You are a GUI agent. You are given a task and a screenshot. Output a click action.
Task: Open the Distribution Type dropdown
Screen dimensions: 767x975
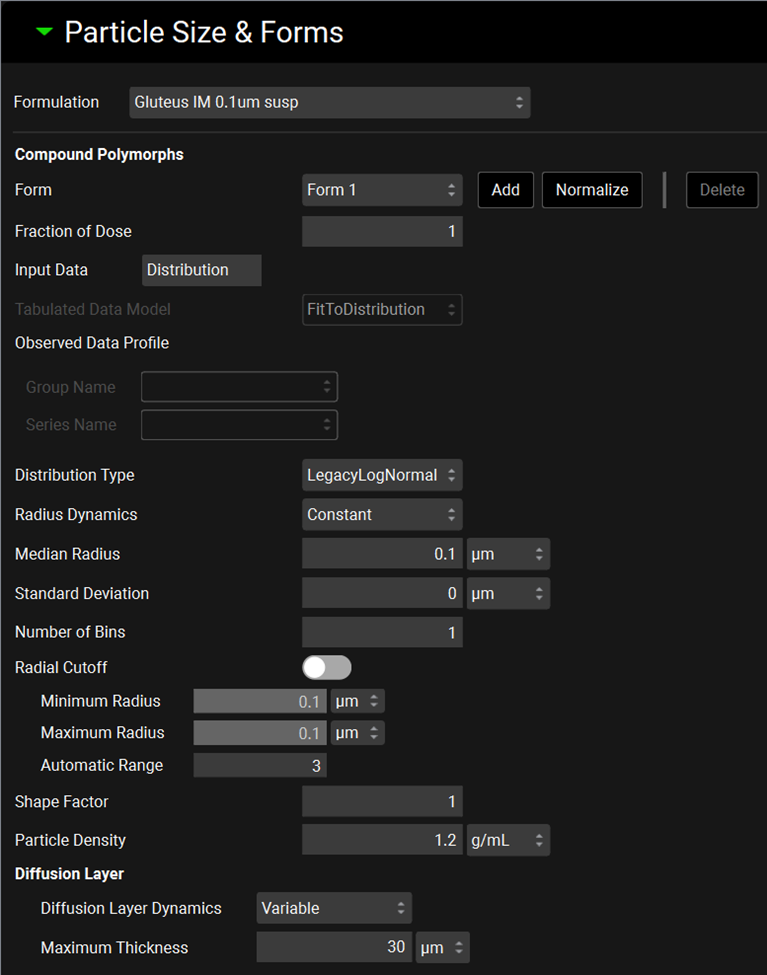[382, 475]
